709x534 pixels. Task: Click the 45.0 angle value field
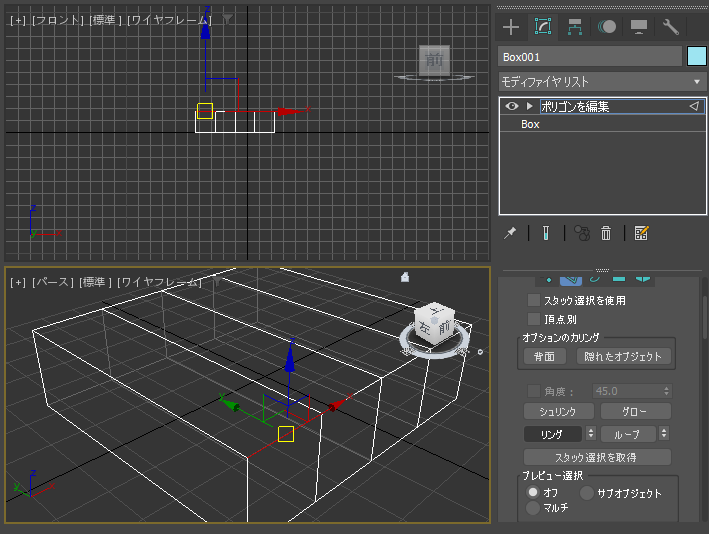pyautogui.click(x=628, y=391)
